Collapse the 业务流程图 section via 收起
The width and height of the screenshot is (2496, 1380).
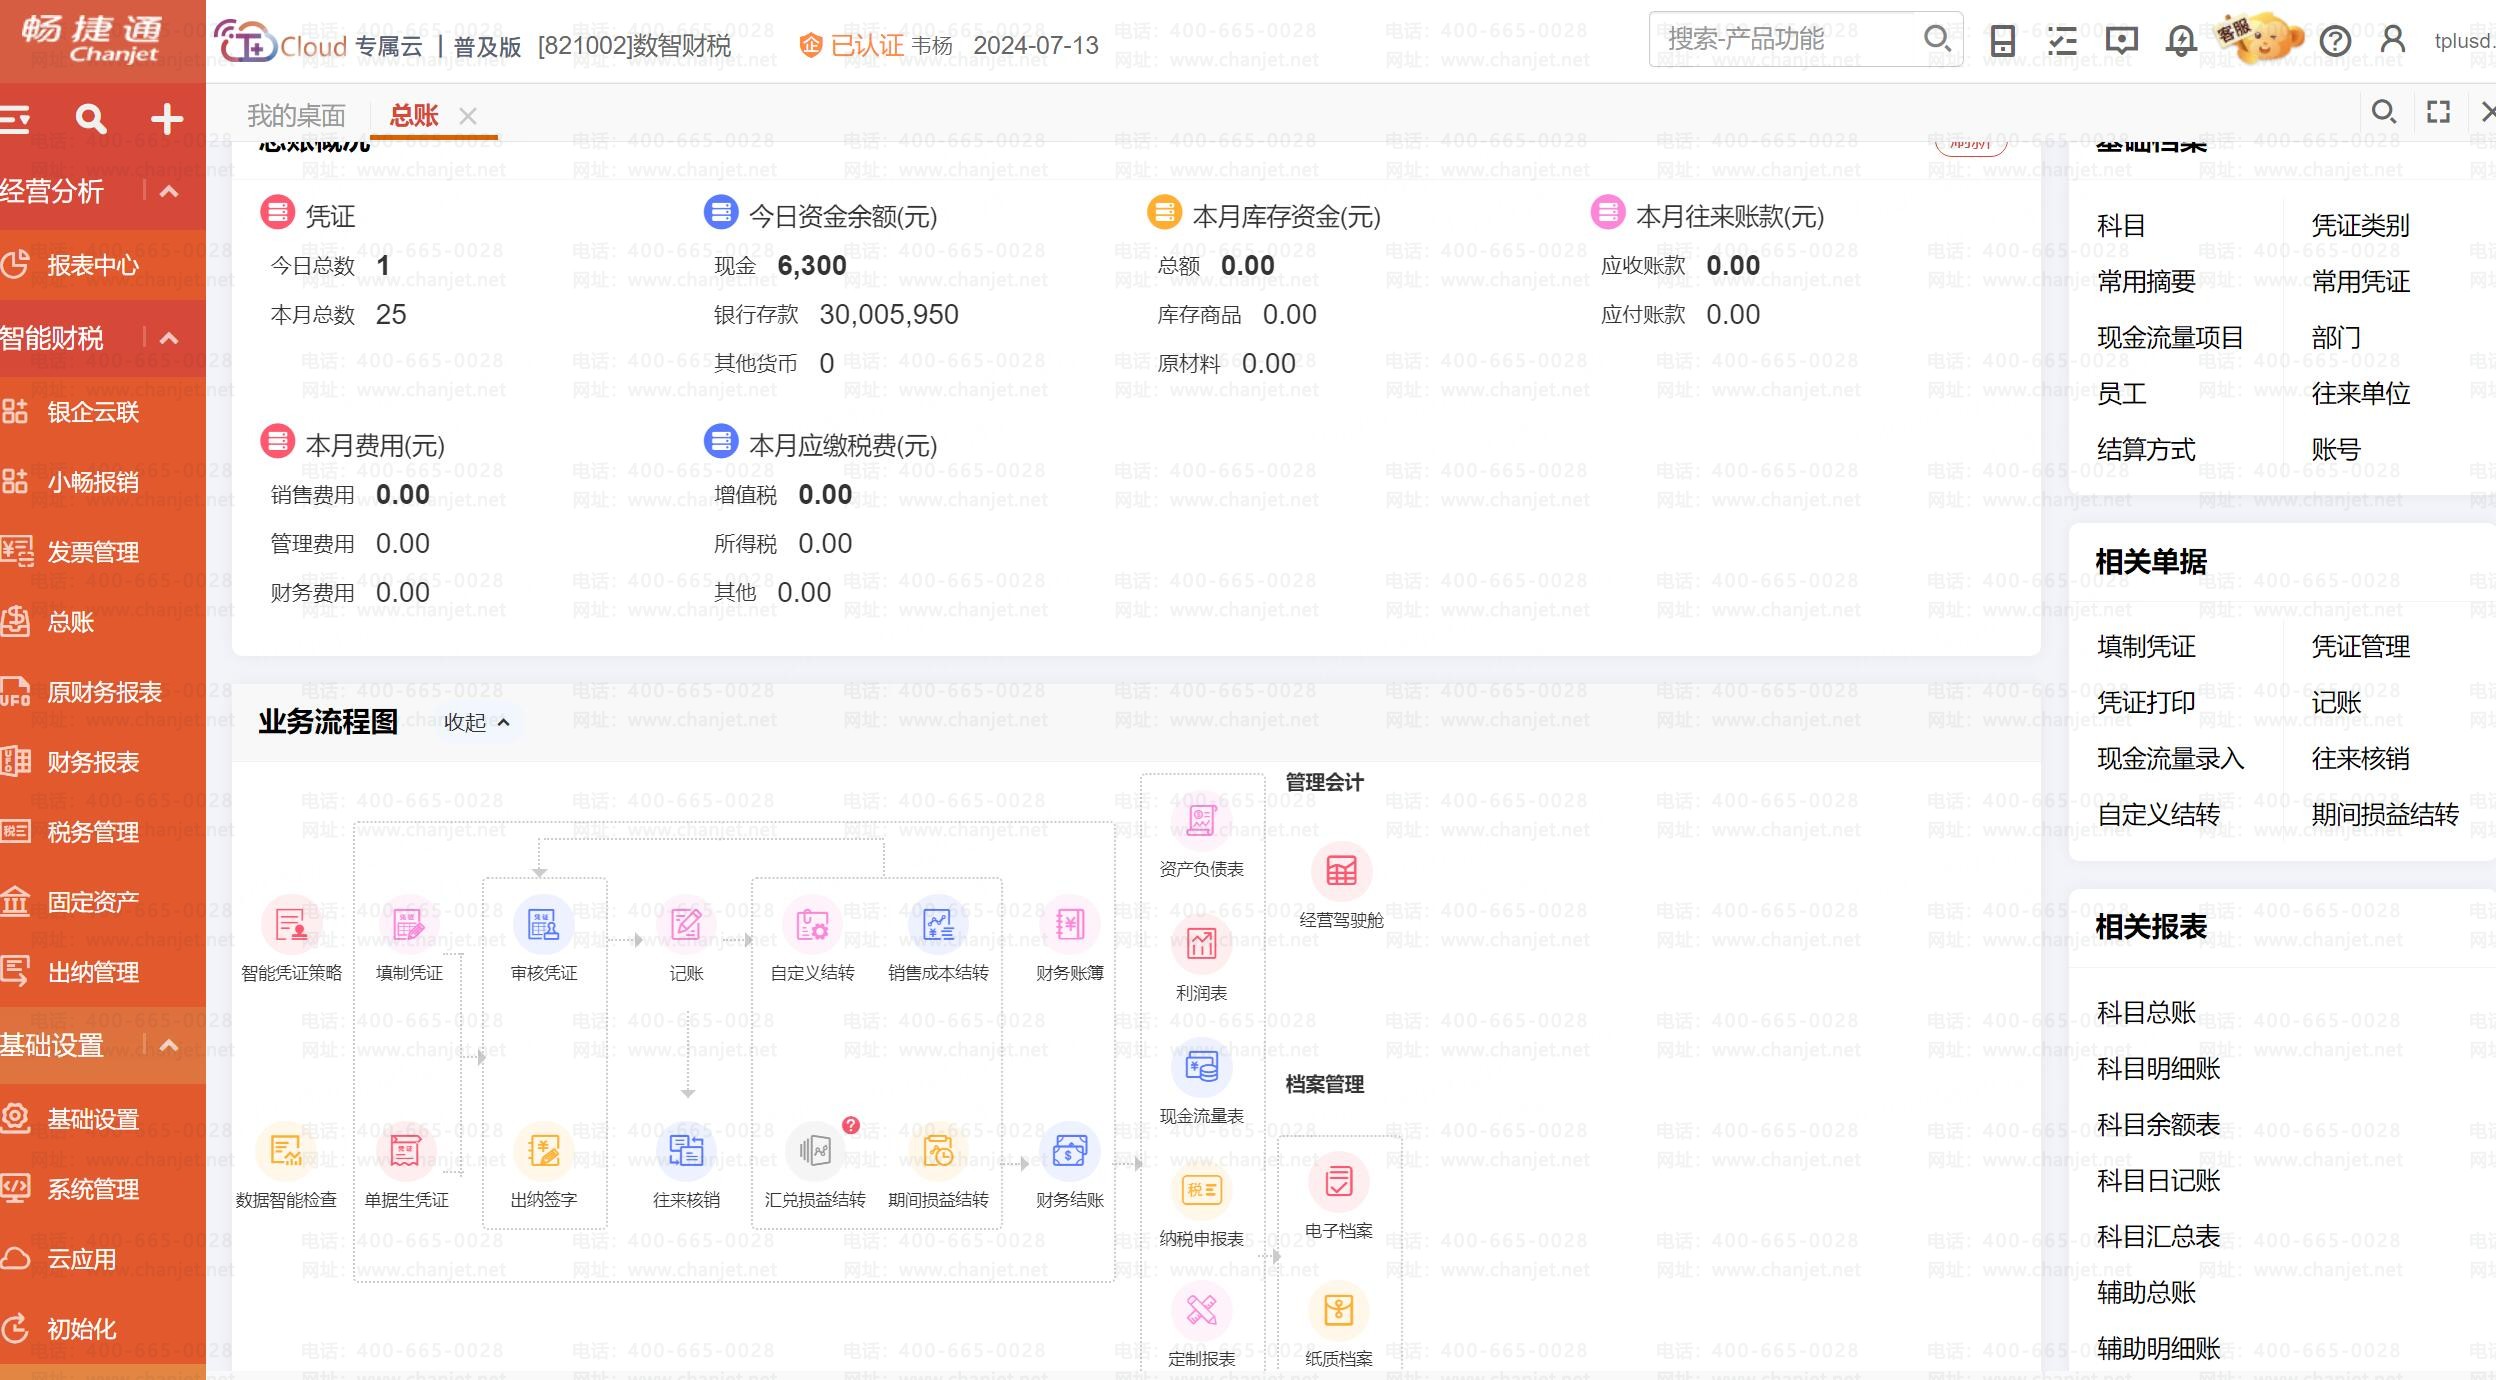tap(476, 722)
